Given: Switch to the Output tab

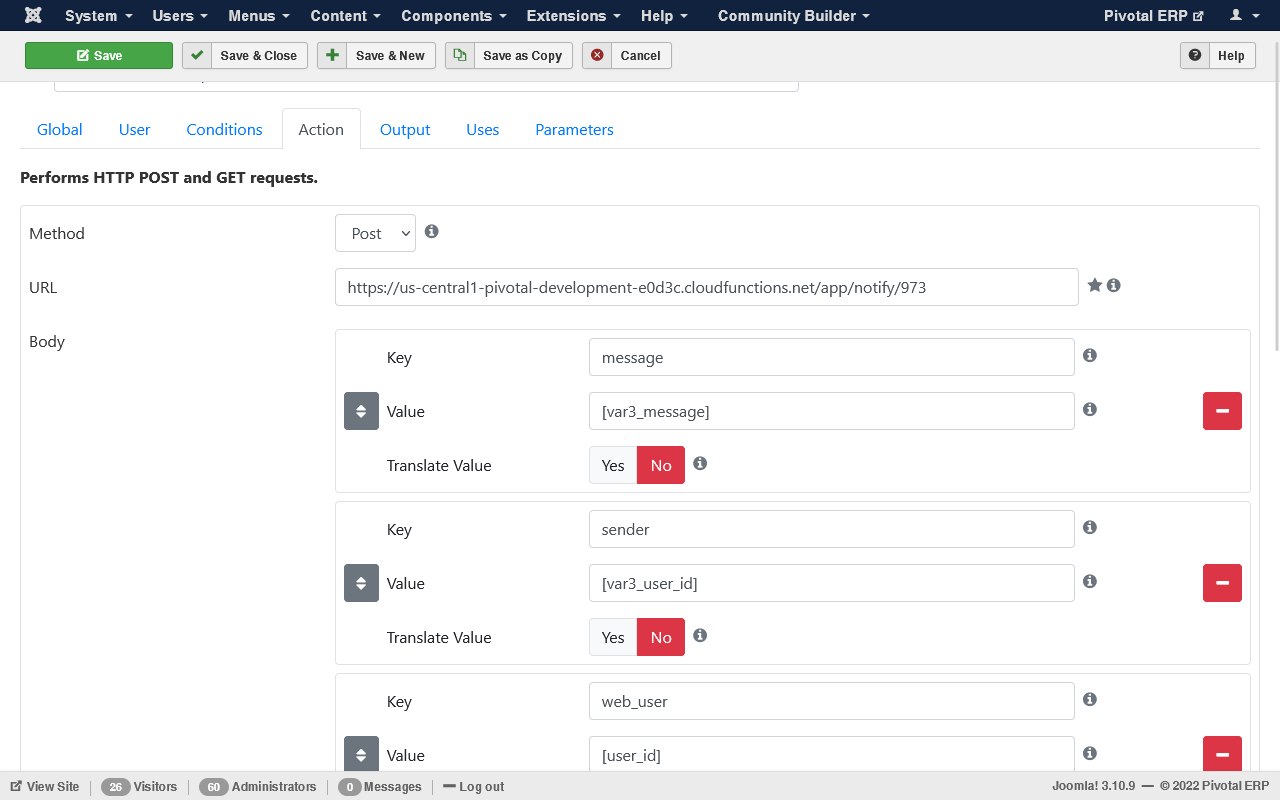Looking at the screenshot, I should (x=405, y=129).
